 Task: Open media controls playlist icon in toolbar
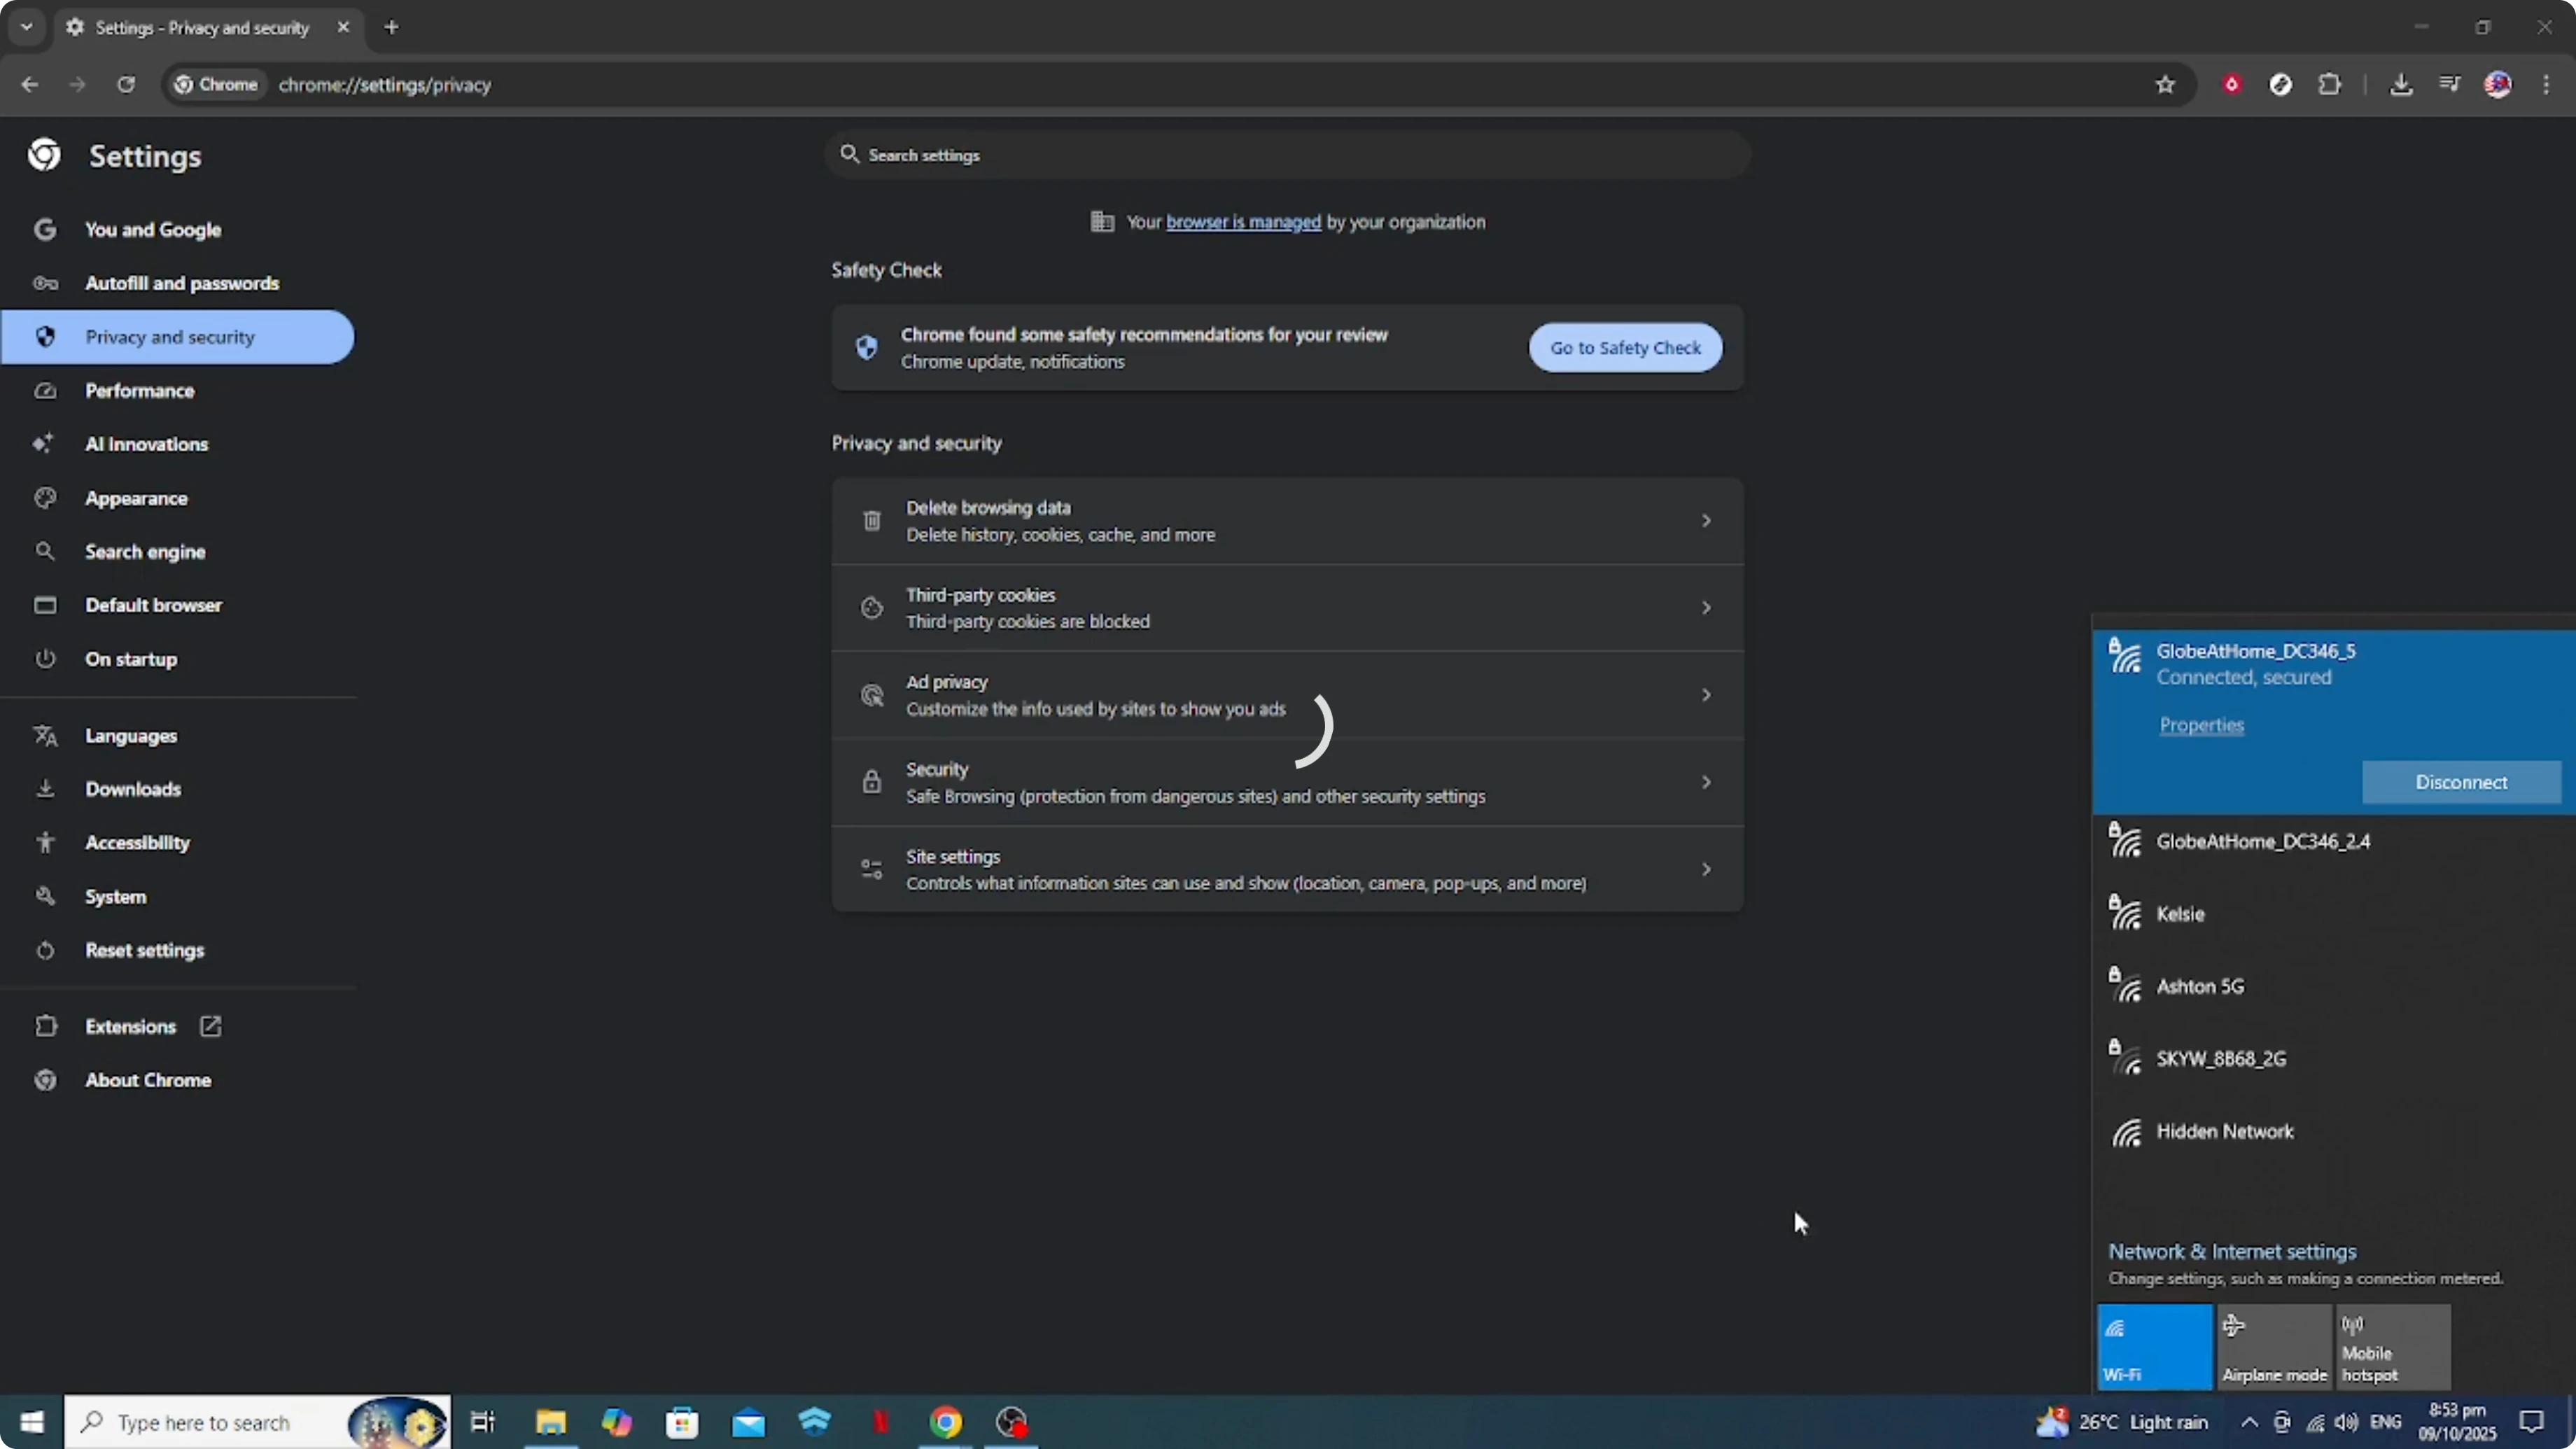tap(2450, 84)
